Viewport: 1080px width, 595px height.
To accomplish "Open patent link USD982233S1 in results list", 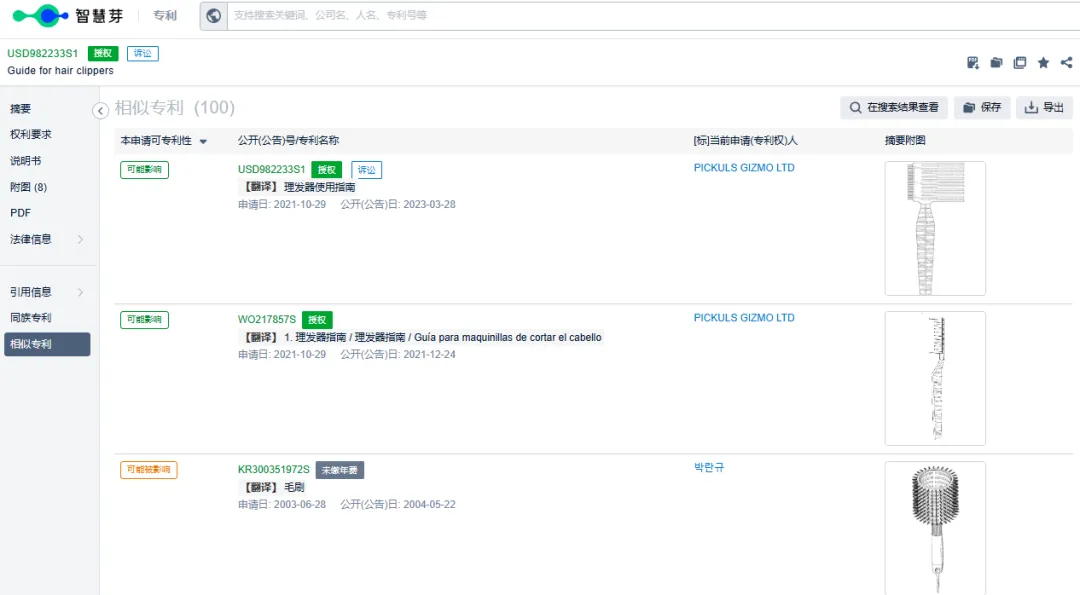I will click(x=271, y=169).
